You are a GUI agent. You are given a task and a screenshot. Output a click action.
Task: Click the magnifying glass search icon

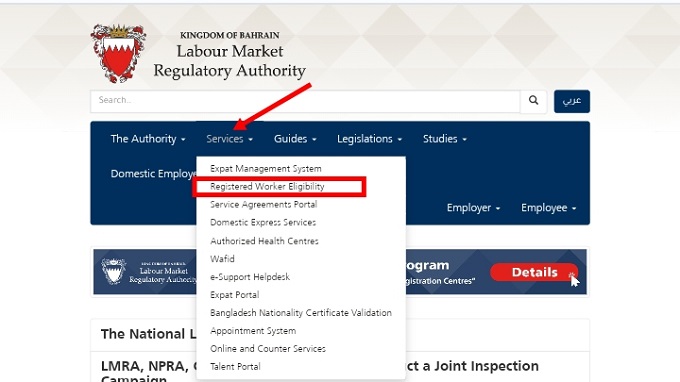(533, 101)
